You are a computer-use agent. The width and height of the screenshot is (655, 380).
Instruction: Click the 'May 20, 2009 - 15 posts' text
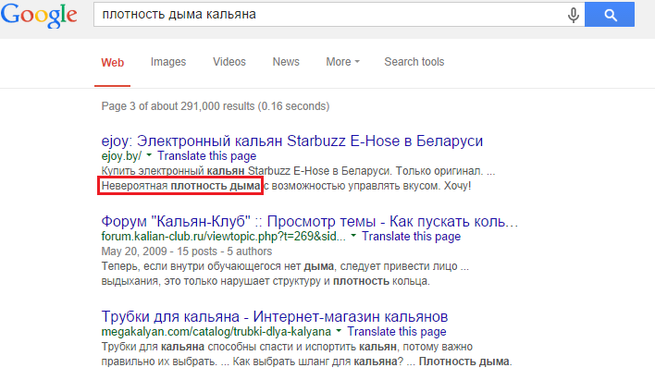(x=186, y=251)
